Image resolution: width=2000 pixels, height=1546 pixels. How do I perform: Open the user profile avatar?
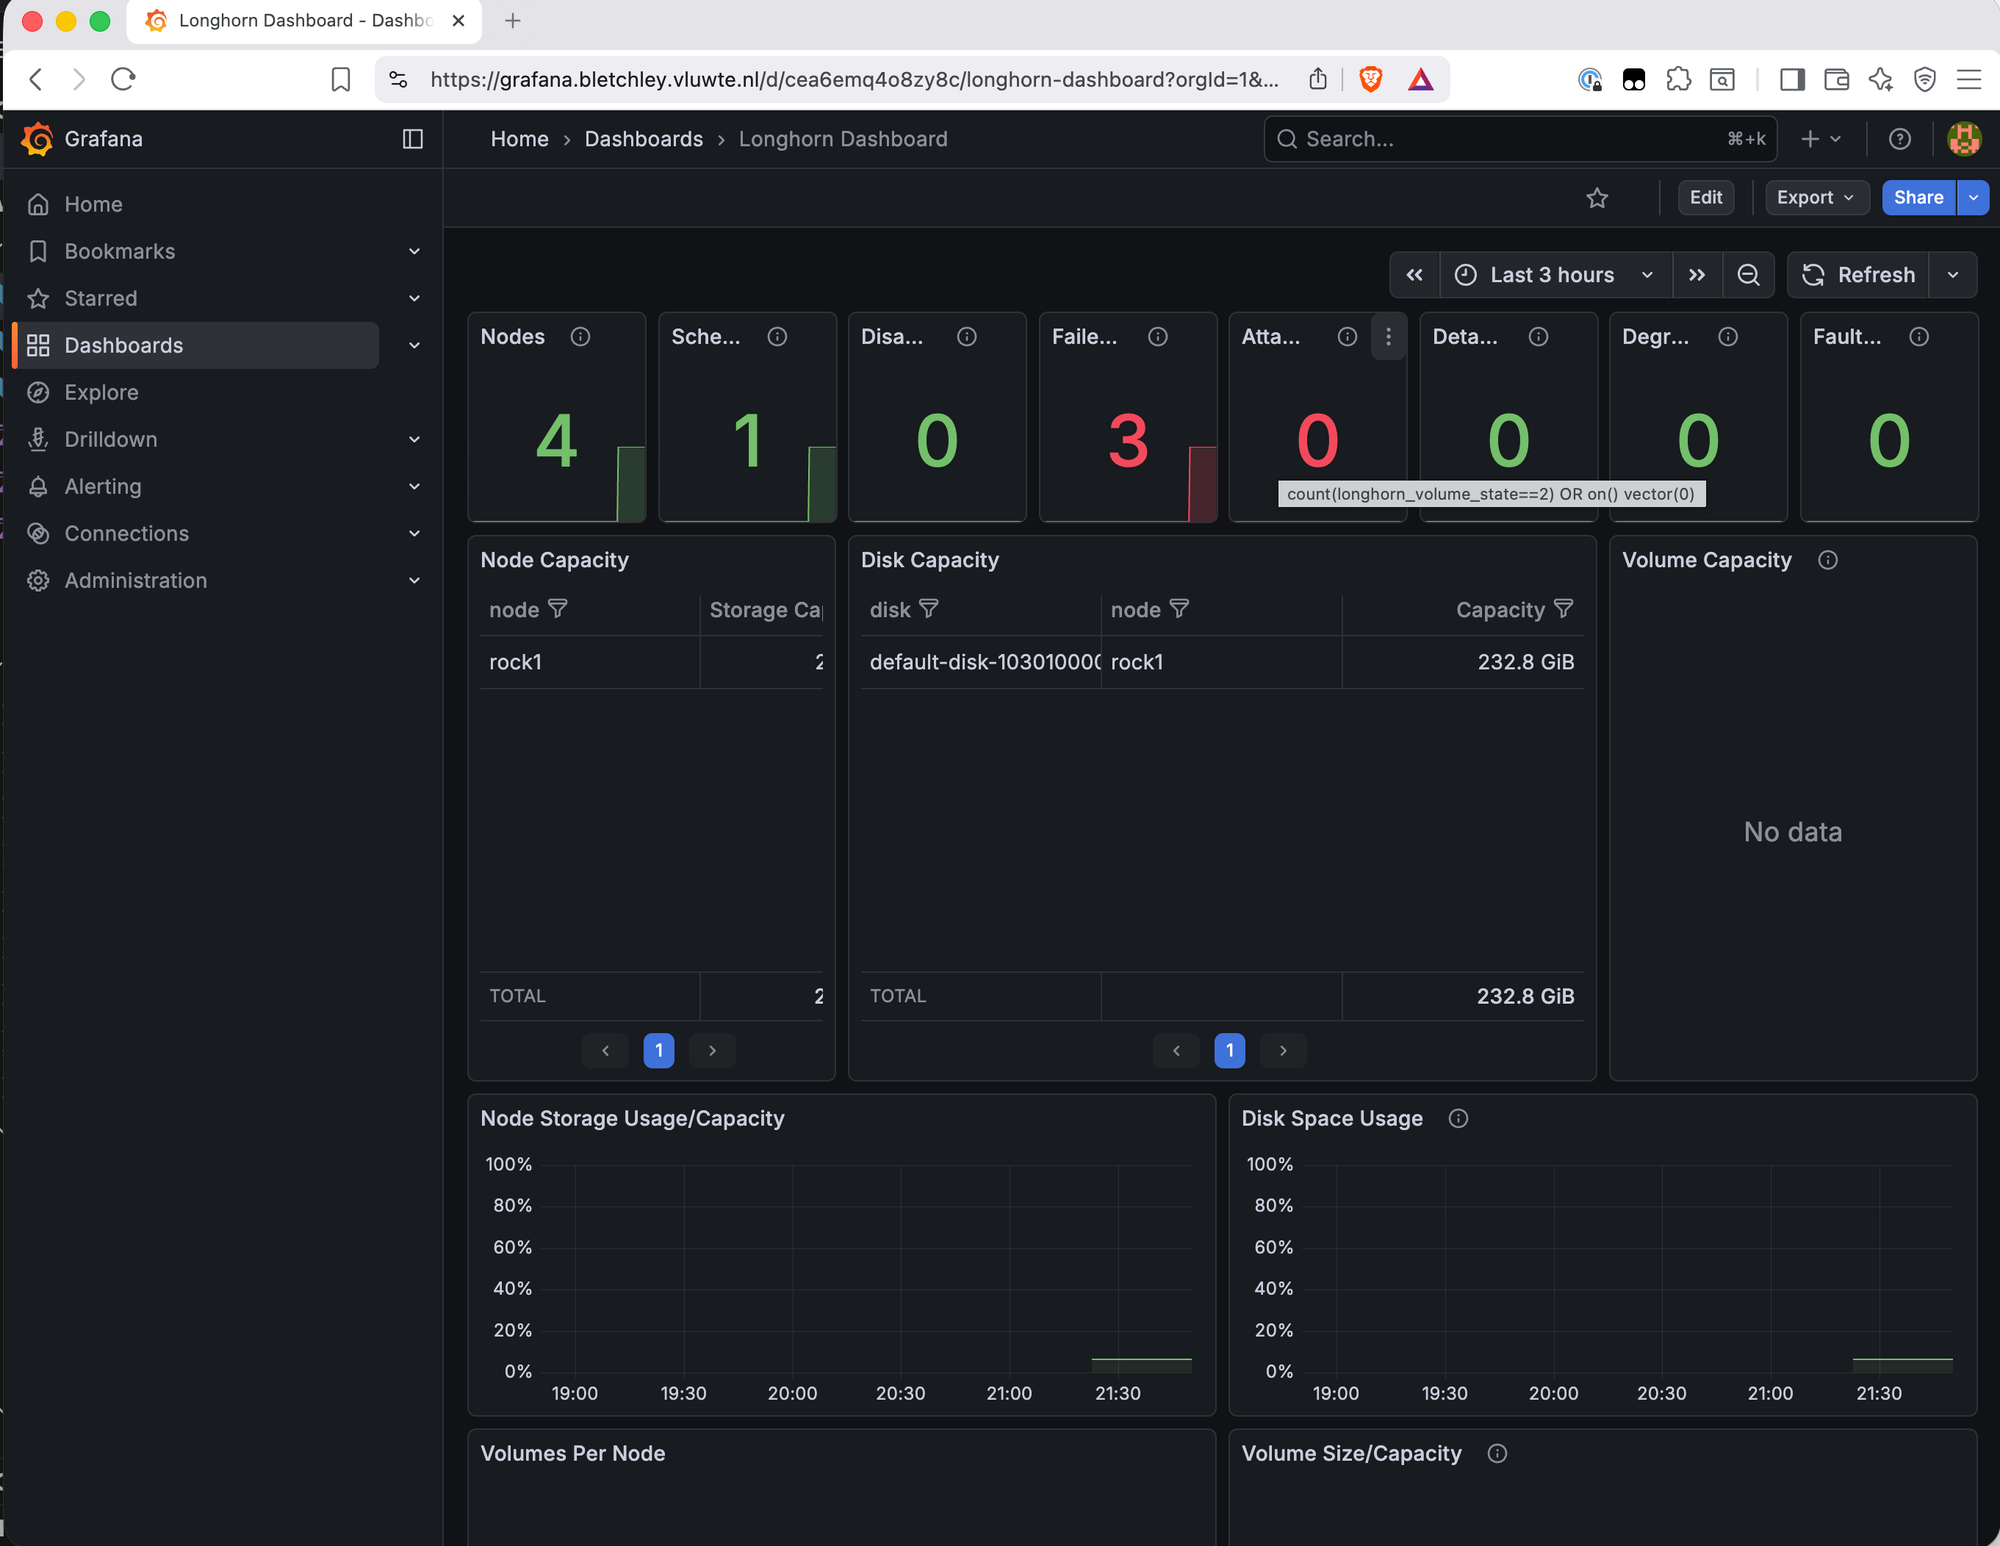[1964, 139]
